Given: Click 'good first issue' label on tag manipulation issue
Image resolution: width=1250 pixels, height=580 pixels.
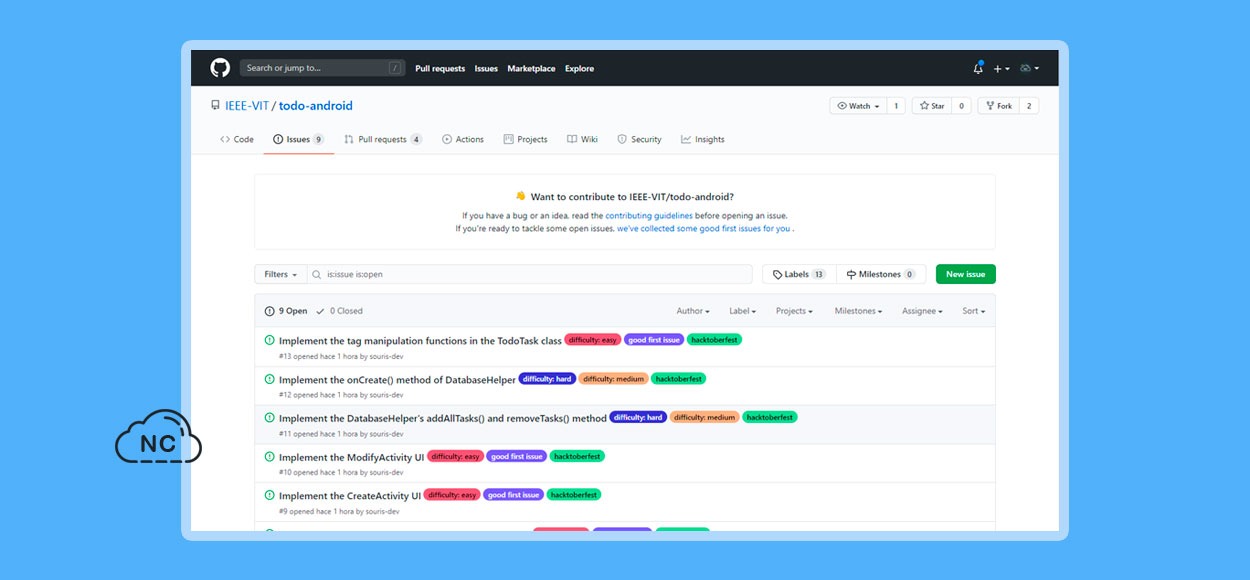Looking at the screenshot, I should [654, 340].
